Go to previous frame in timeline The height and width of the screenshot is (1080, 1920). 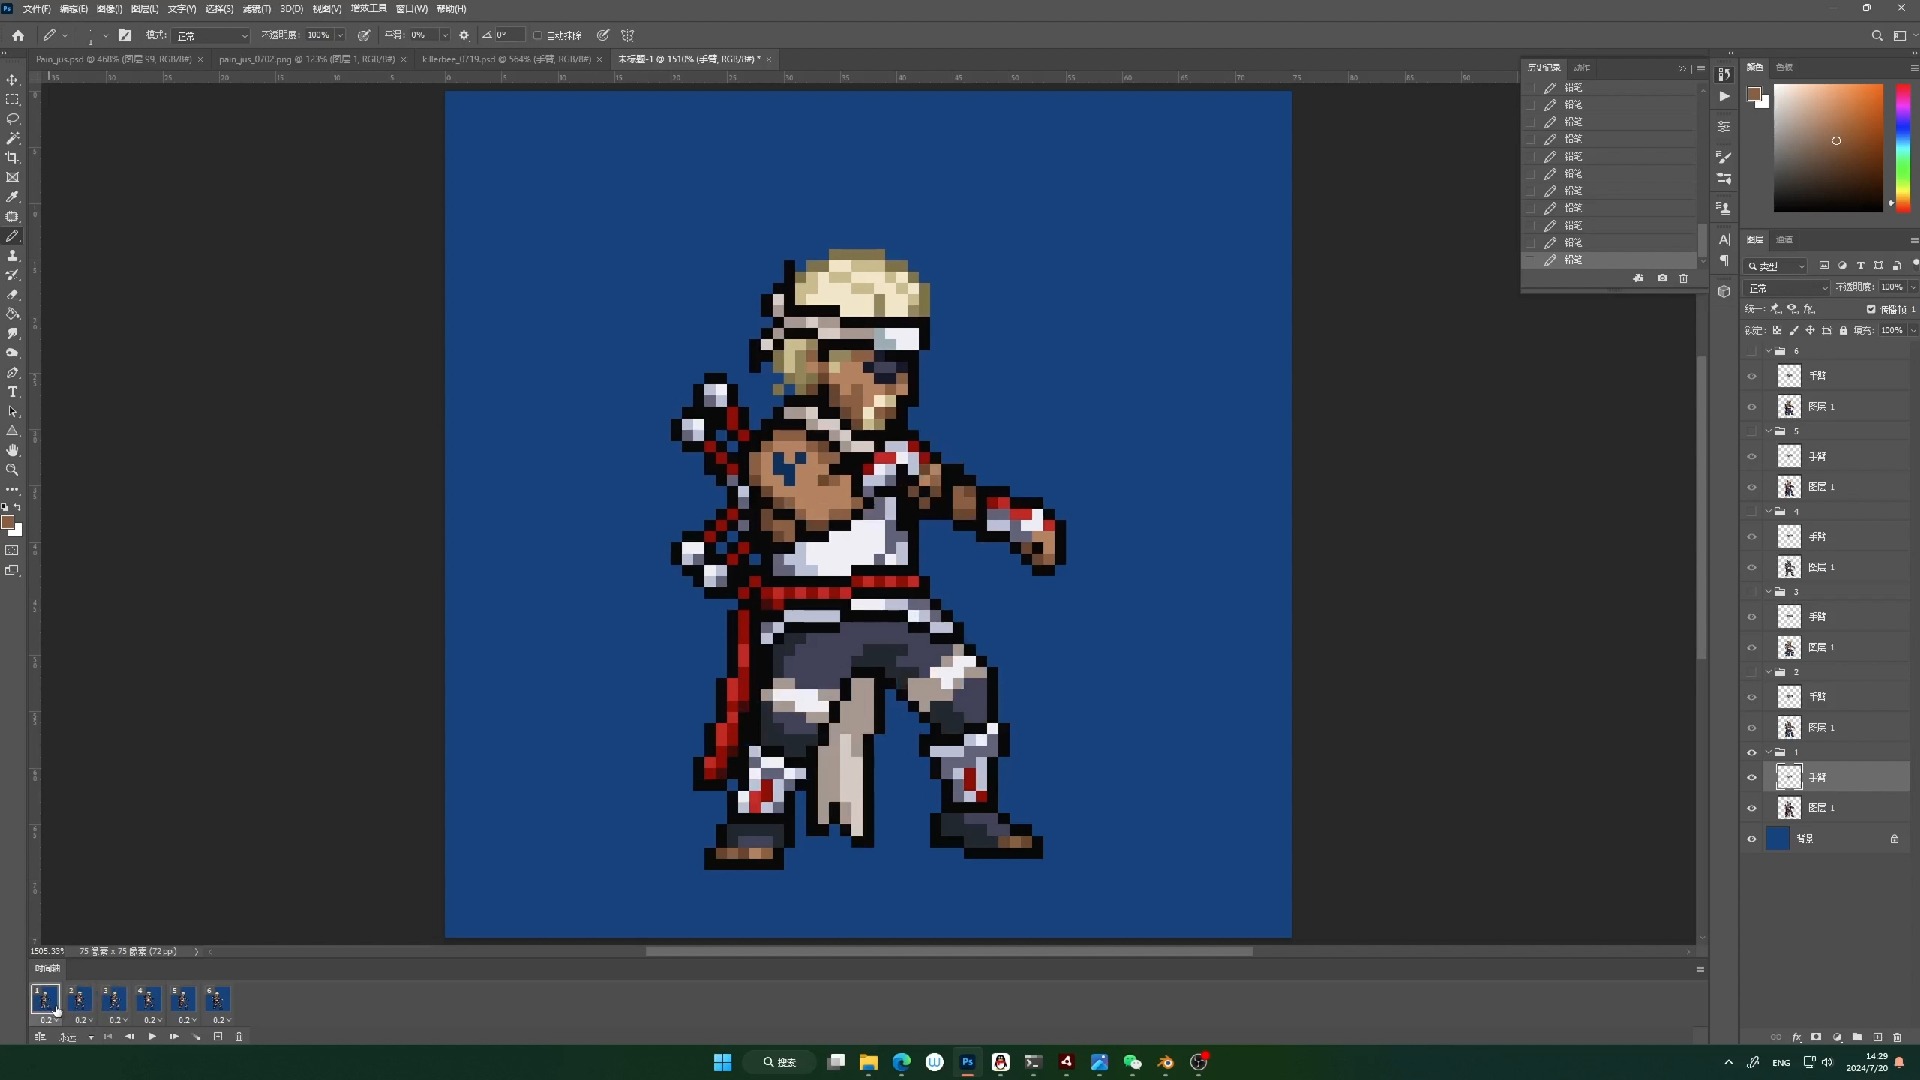point(129,1037)
